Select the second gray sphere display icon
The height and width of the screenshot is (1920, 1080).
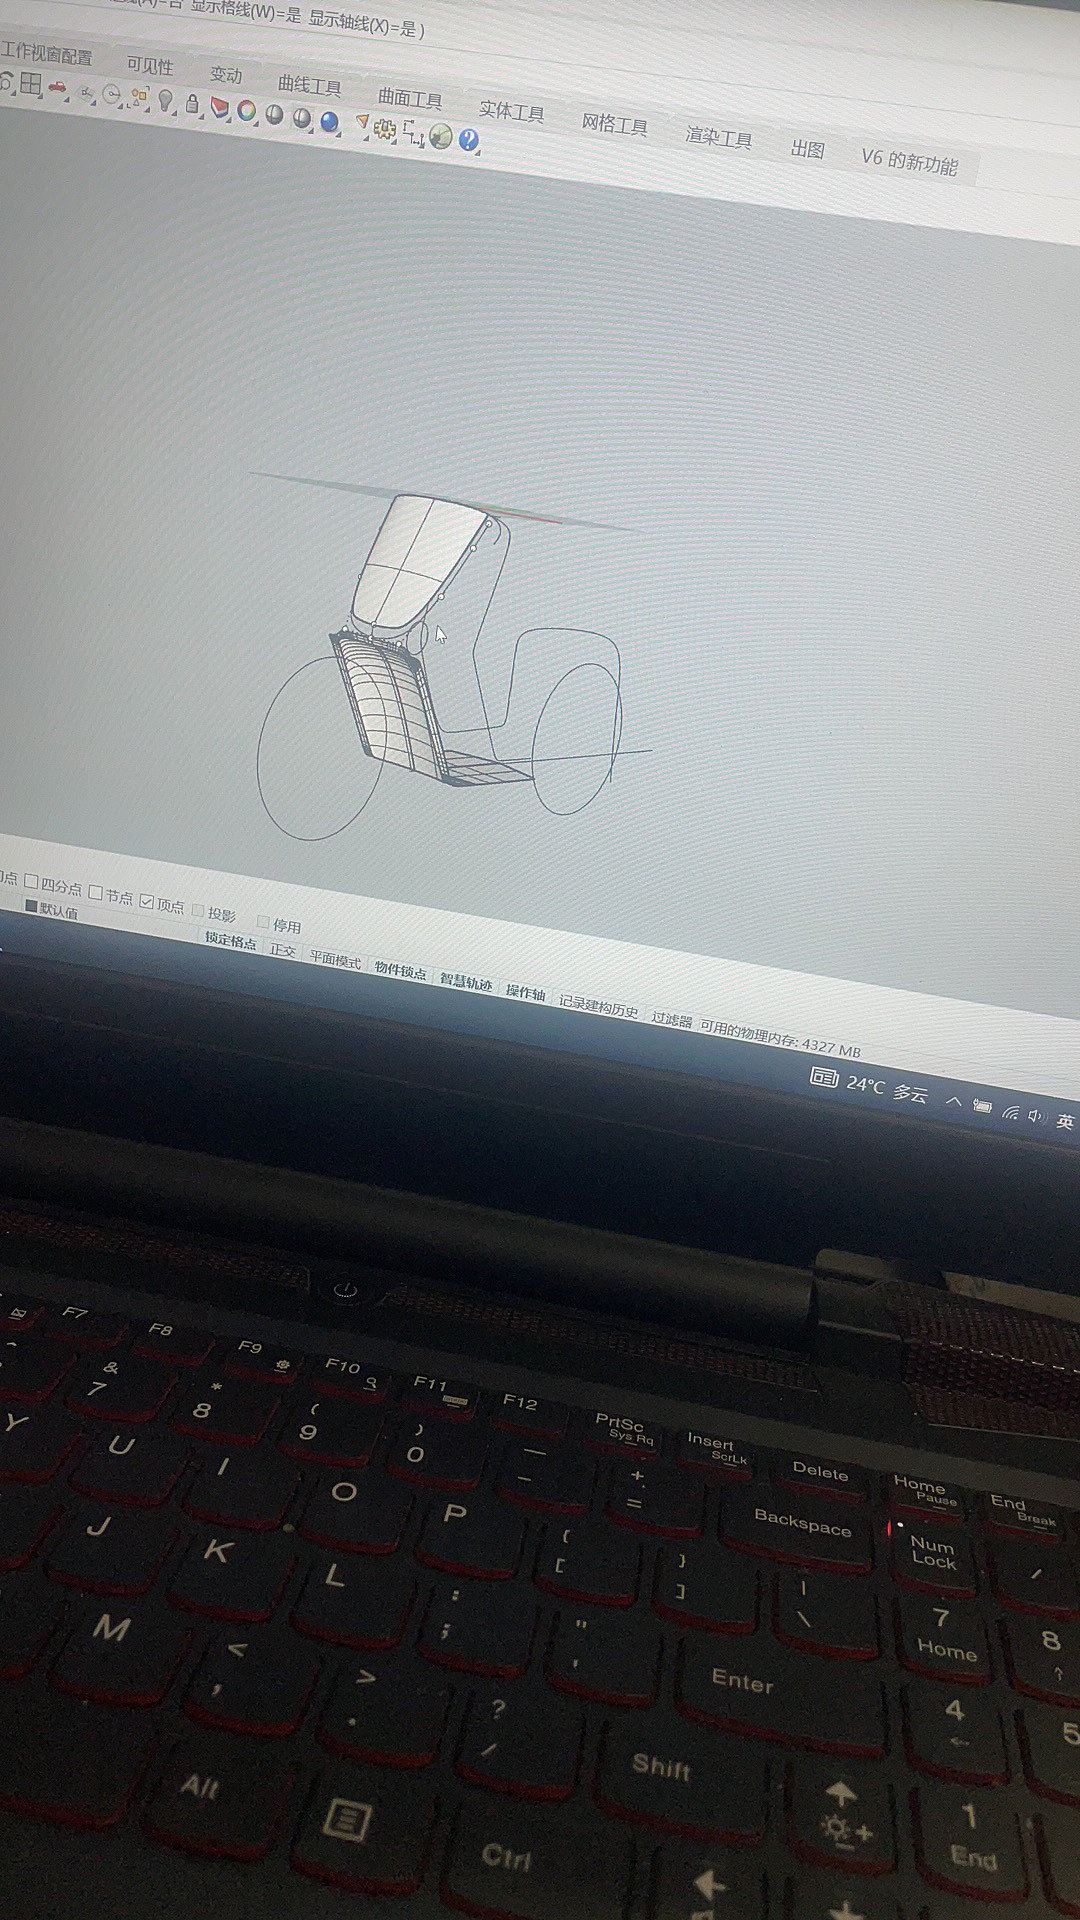(x=302, y=117)
